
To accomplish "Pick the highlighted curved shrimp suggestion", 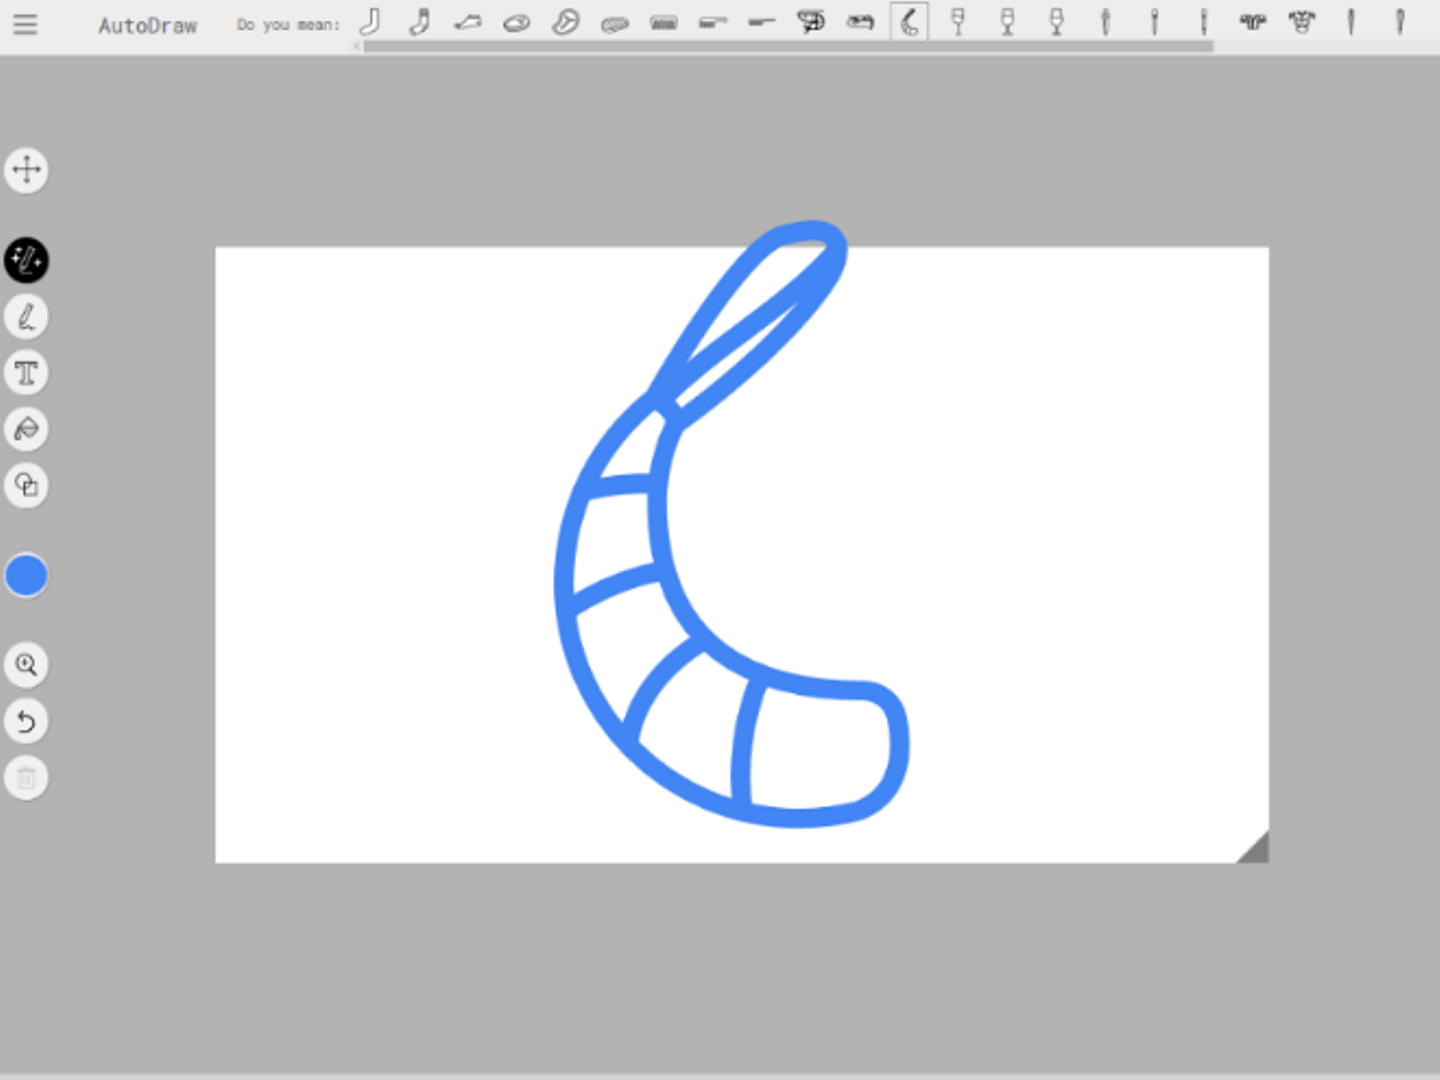I will point(909,21).
